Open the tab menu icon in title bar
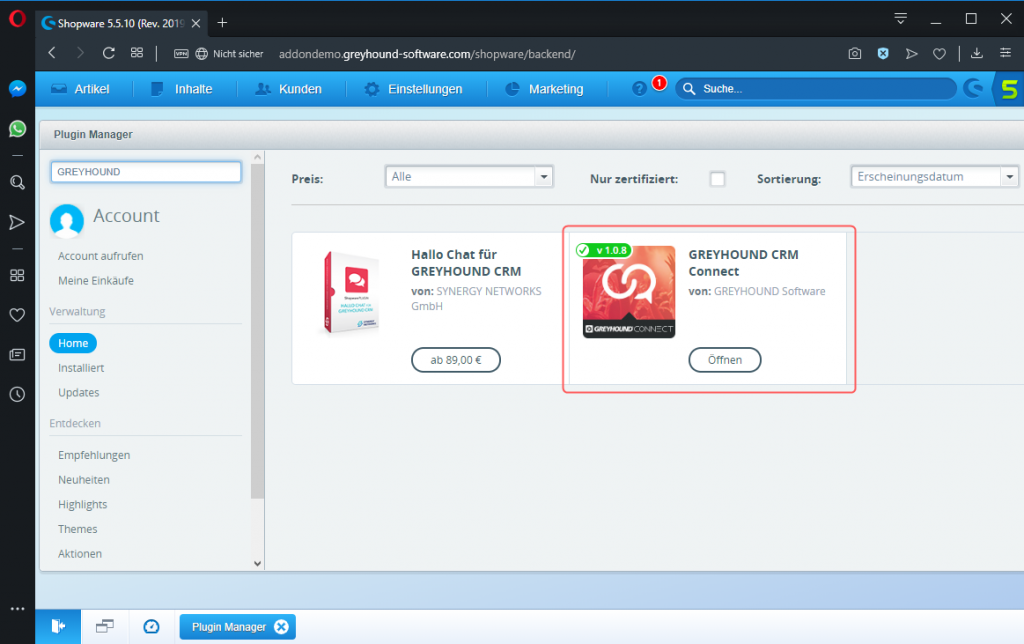Image resolution: width=1024 pixels, height=644 pixels. (901, 18)
